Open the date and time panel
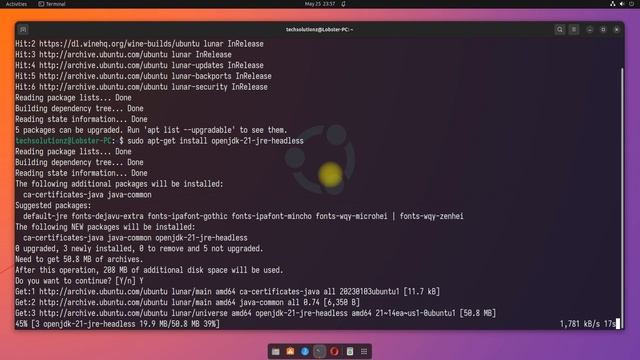Image resolution: width=640 pixels, height=360 pixels. (x=320, y=4)
